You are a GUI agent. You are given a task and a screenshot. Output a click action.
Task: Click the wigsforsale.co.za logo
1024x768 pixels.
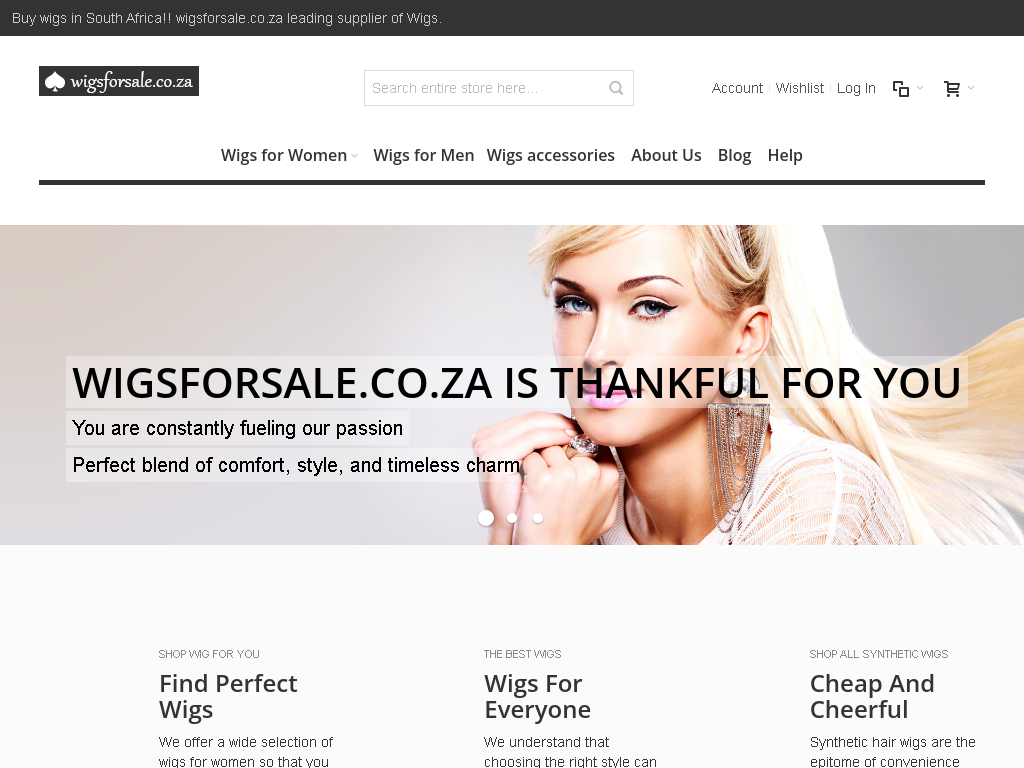119,81
